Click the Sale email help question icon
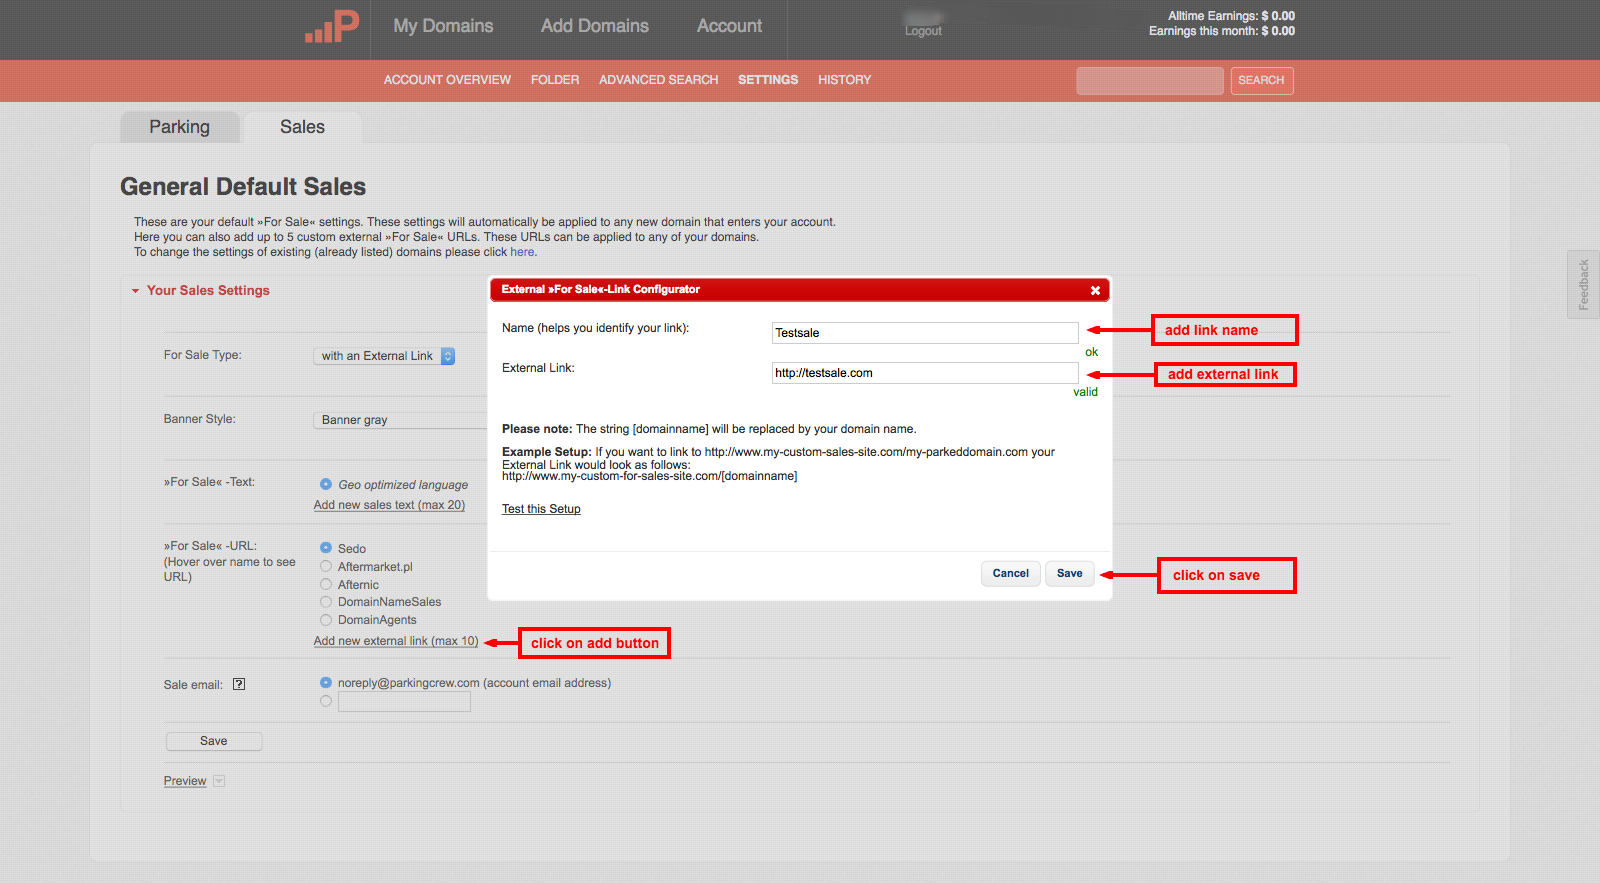The height and width of the screenshot is (883, 1600). tap(239, 685)
